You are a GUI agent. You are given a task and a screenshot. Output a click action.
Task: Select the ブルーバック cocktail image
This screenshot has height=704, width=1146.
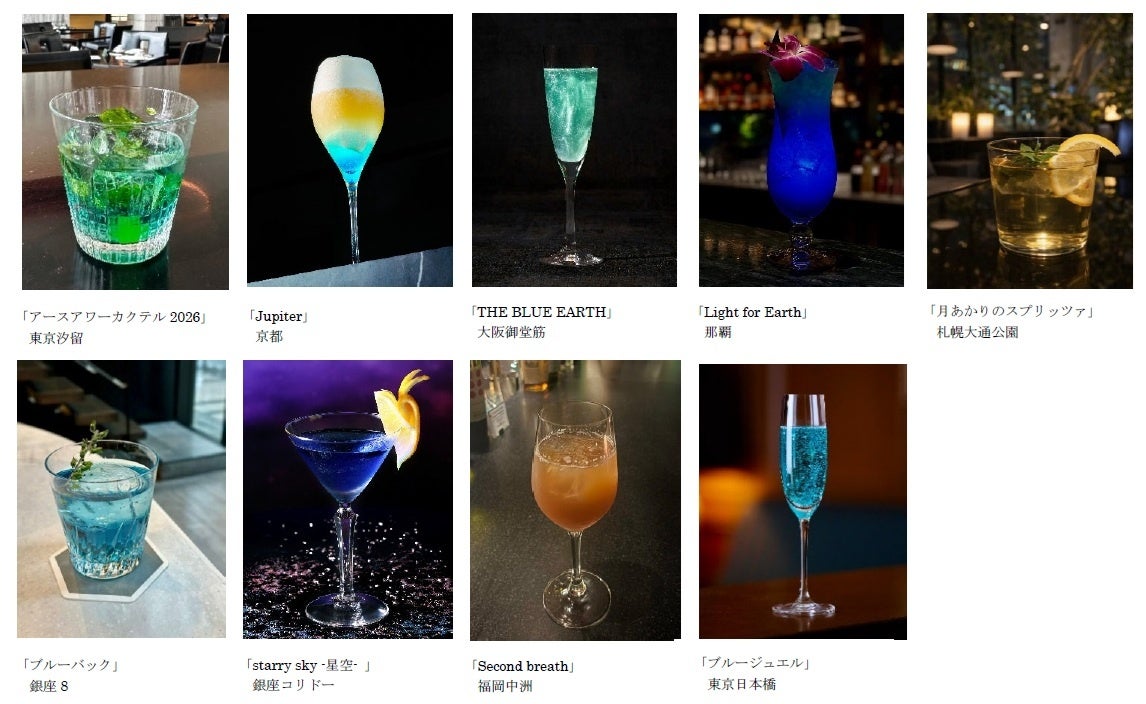121,499
